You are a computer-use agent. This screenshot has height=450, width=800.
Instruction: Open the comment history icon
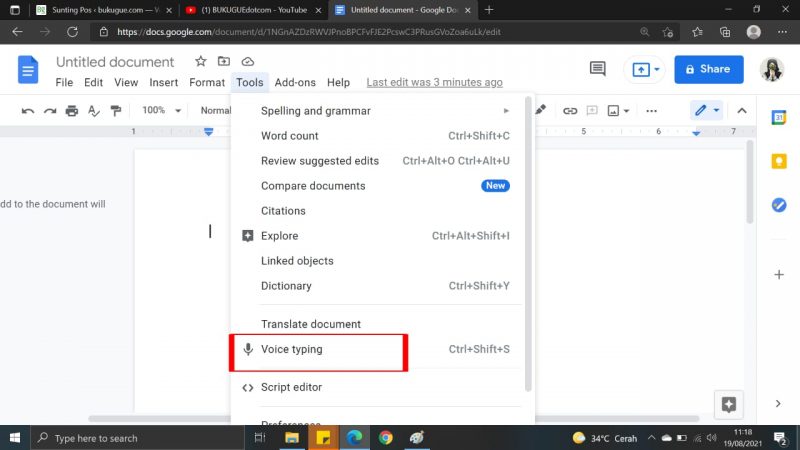point(597,69)
